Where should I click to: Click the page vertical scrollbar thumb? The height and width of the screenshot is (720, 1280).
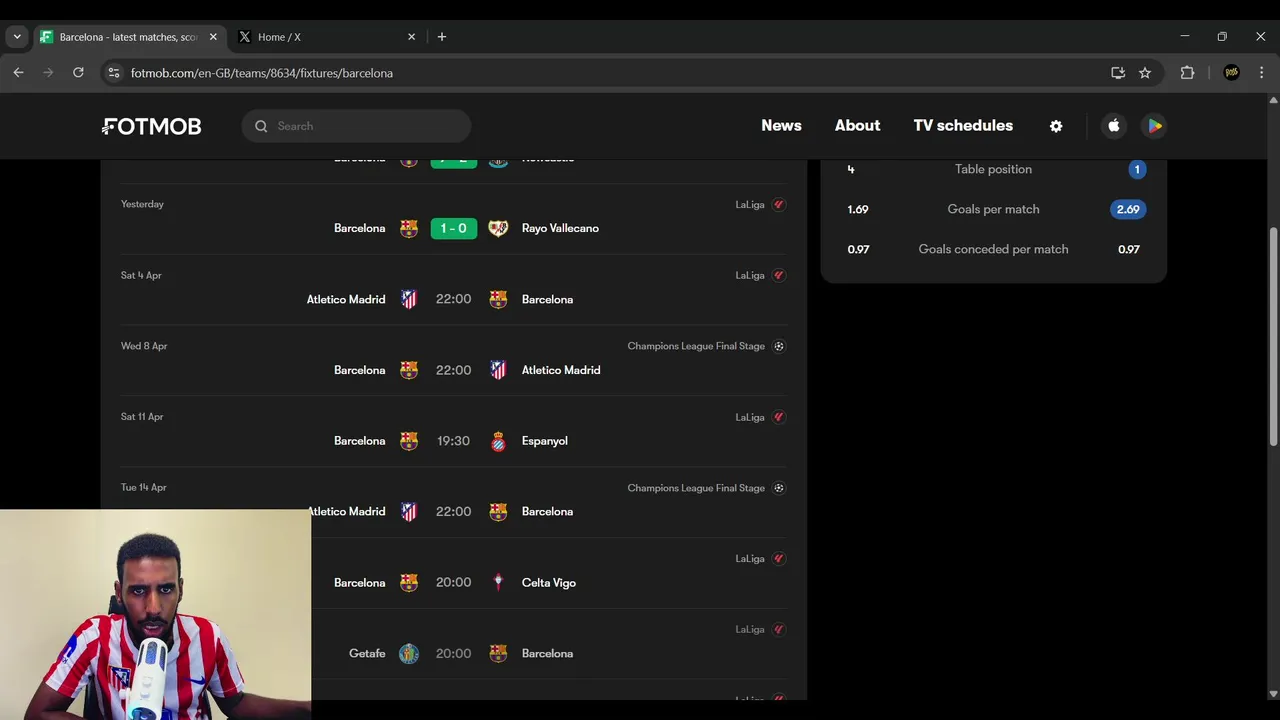(x=1273, y=337)
